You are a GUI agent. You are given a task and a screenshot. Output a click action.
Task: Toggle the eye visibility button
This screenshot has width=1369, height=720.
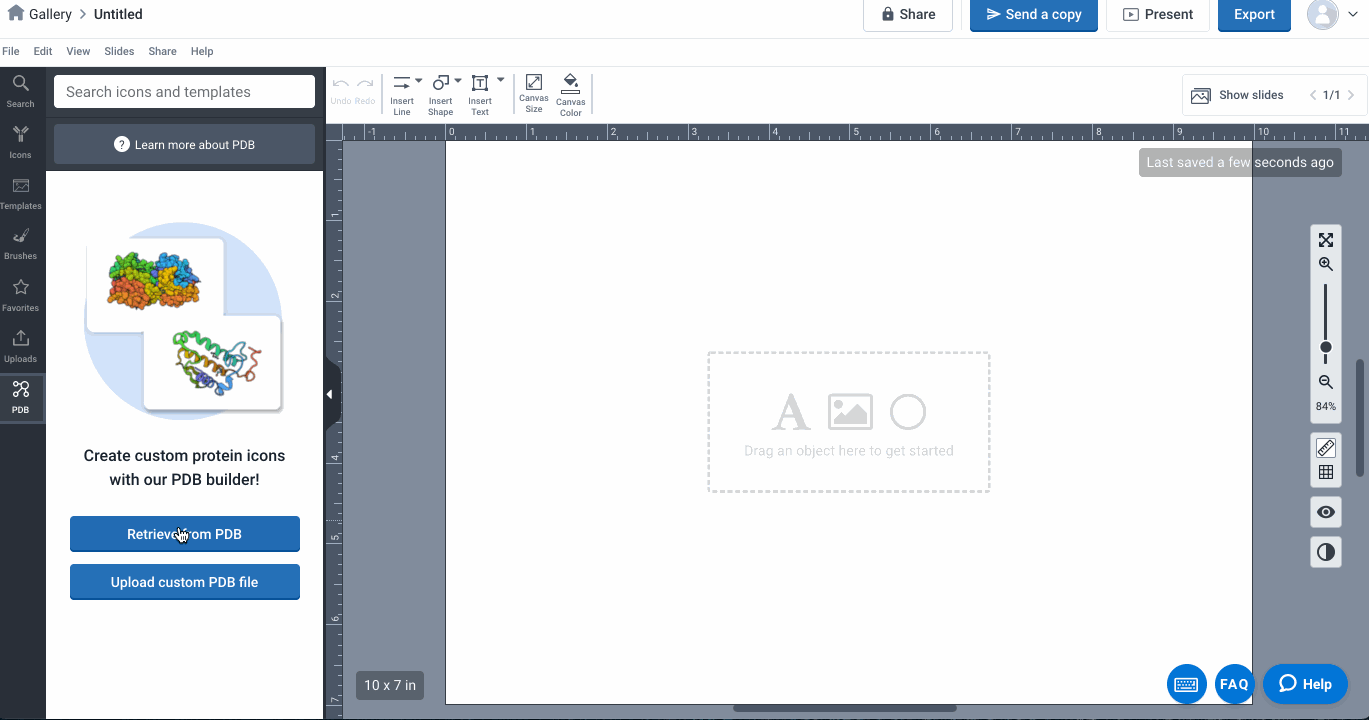click(1326, 512)
